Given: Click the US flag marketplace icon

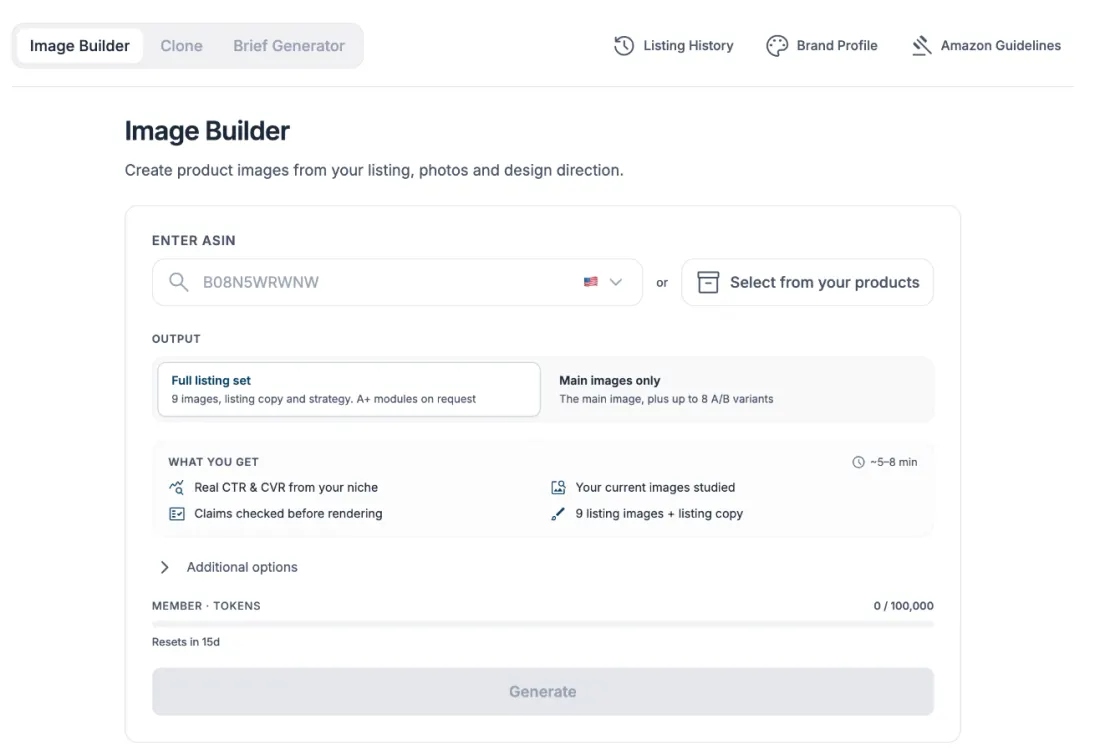Looking at the screenshot, I should point(591,282).
